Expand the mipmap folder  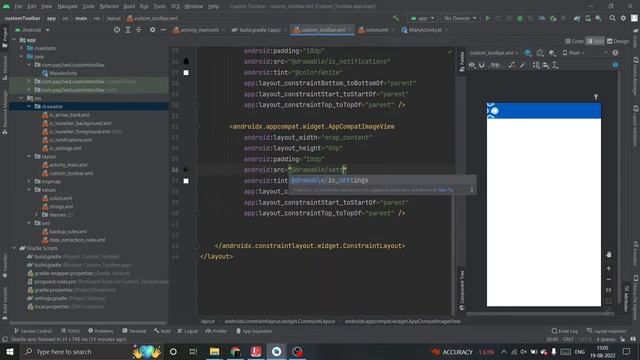click(29, 181)
